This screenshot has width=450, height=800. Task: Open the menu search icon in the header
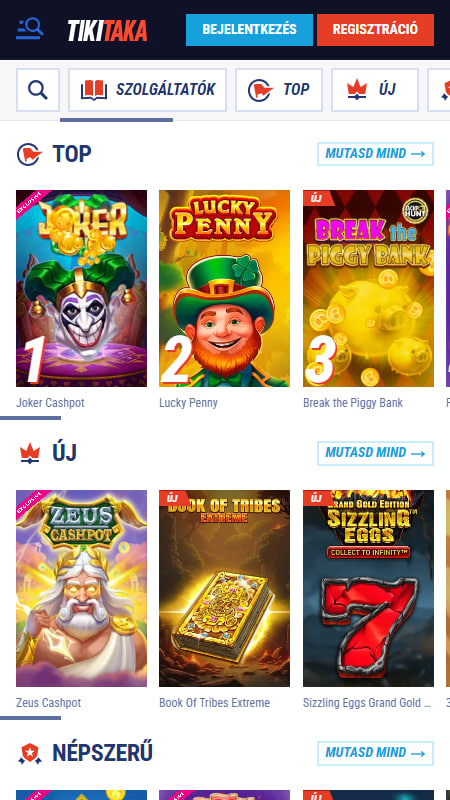[x=30, y=29]
